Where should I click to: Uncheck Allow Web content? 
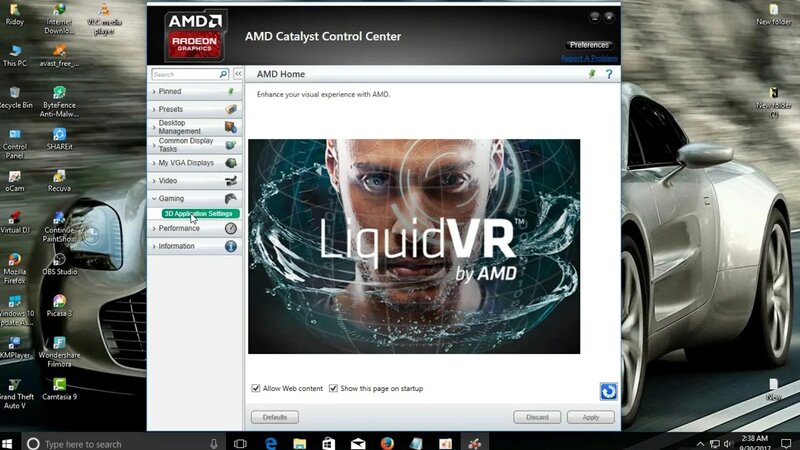tap(256, 388)
